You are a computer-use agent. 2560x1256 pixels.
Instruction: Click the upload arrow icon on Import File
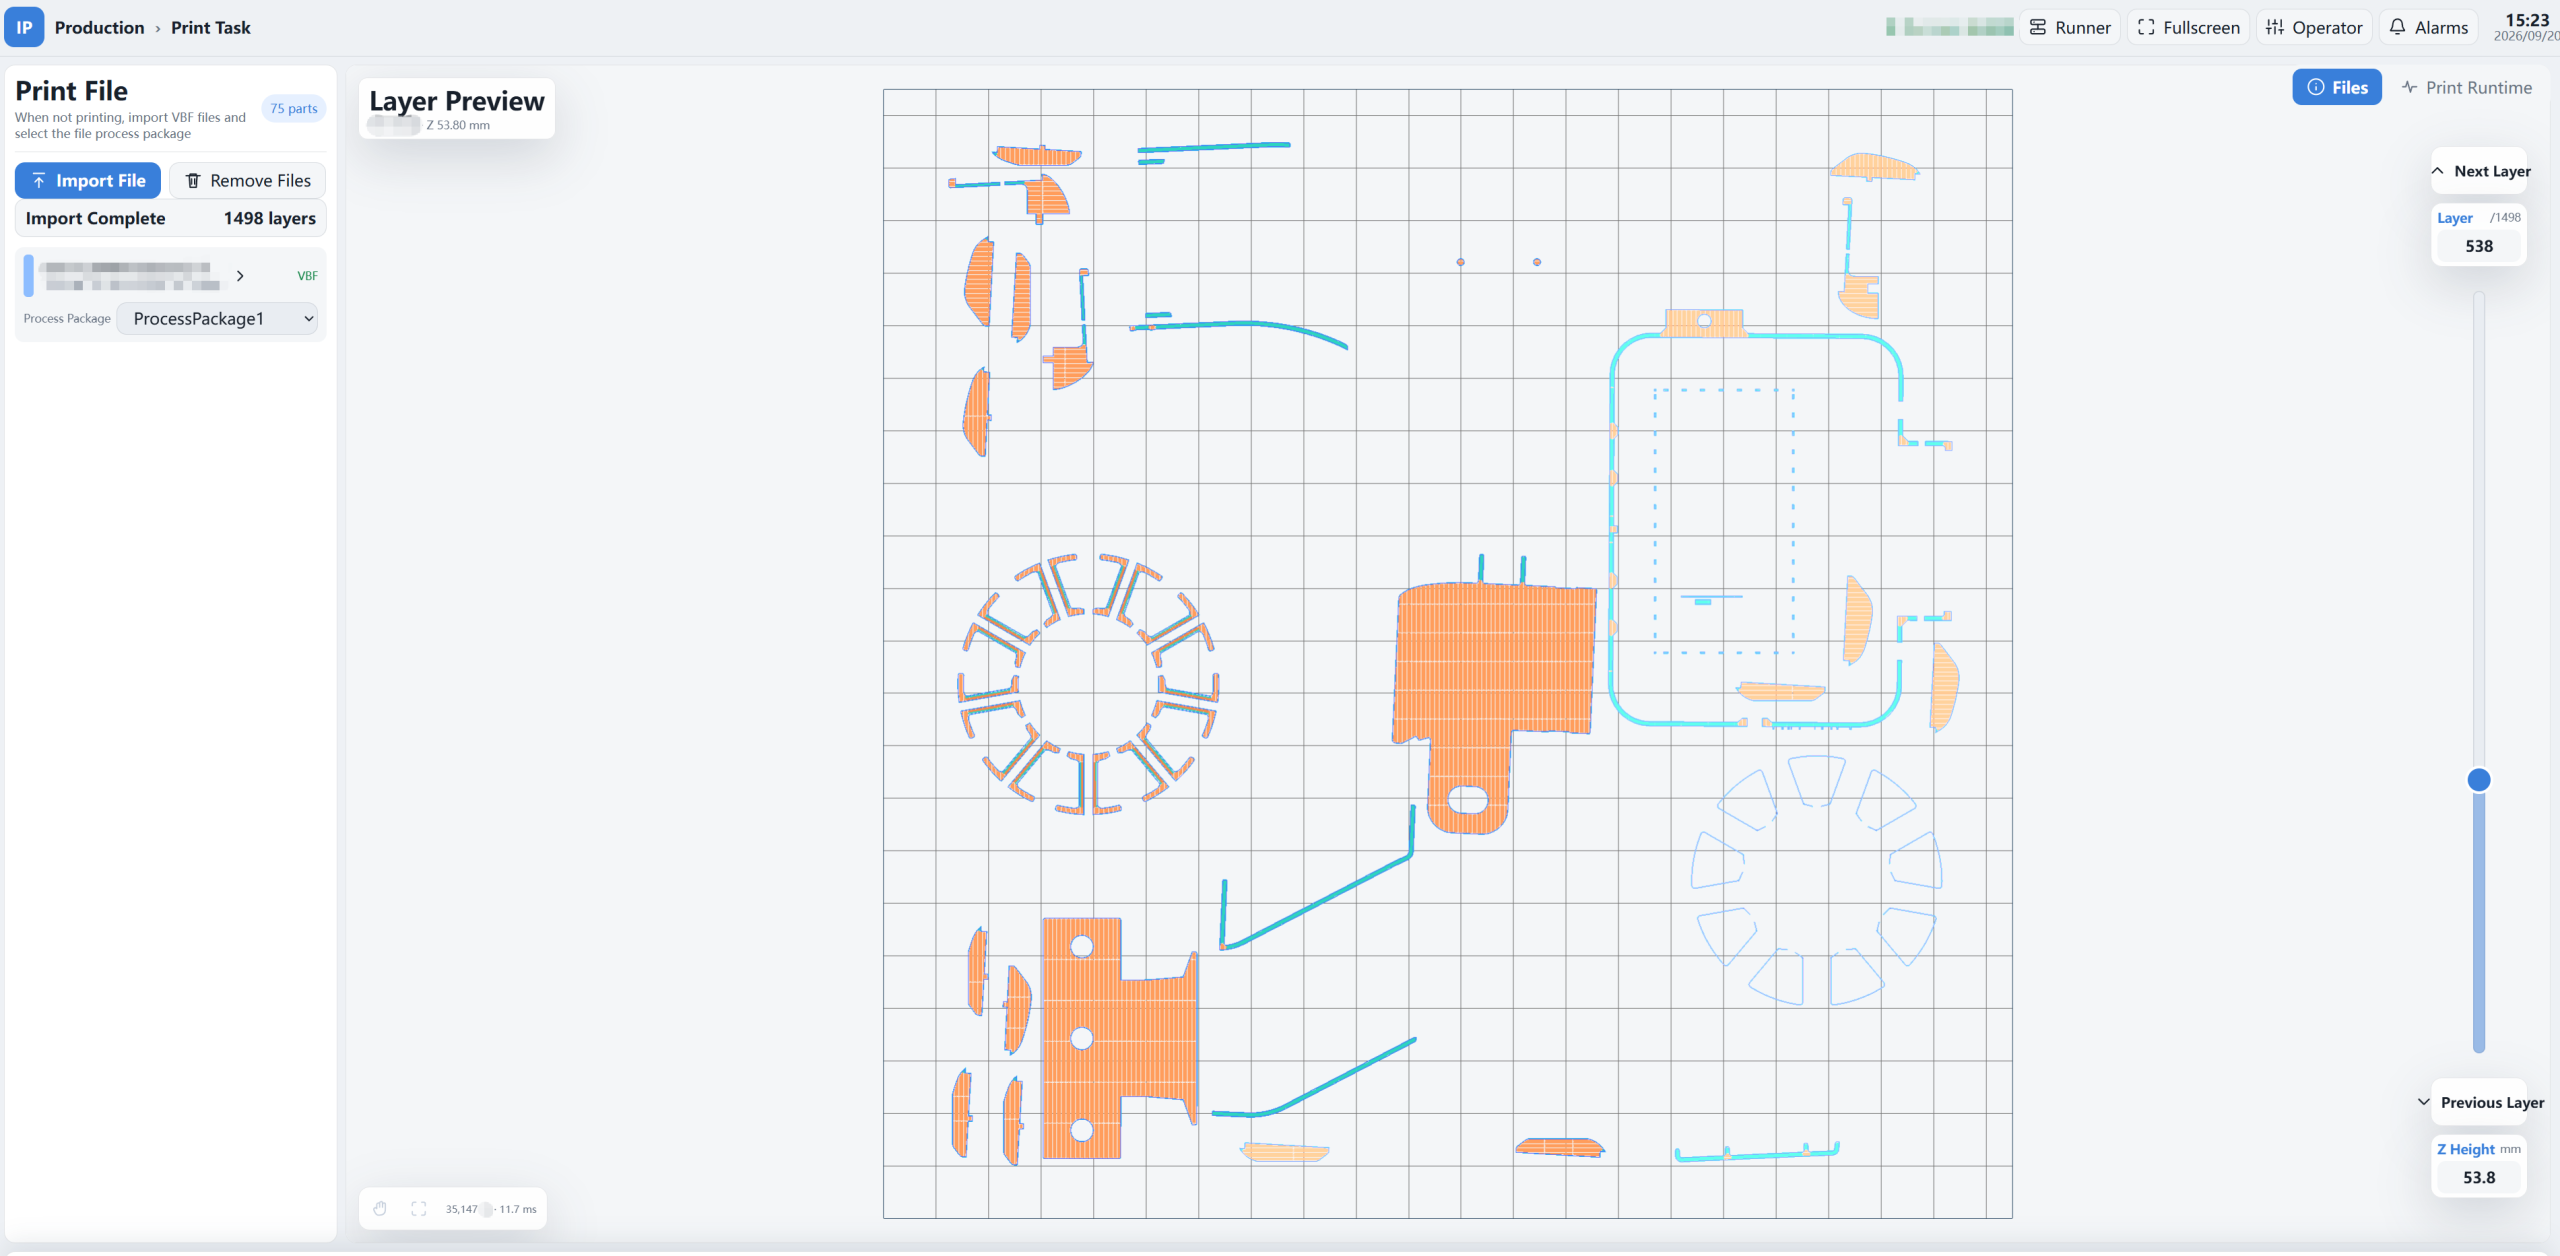point(39,180)
